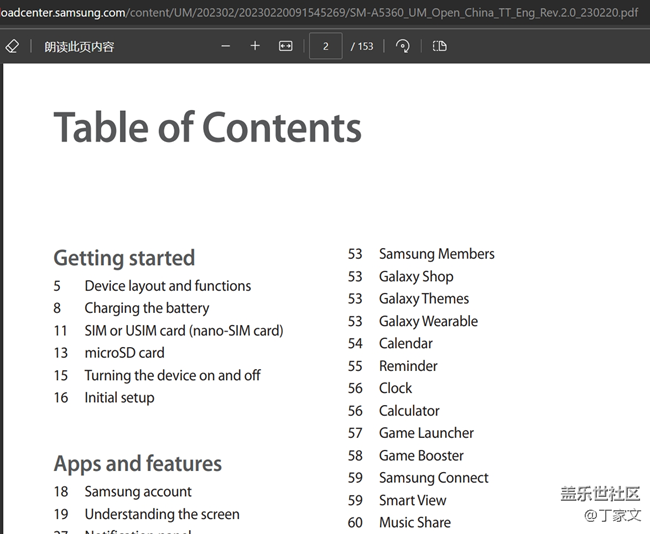
Task: Click the page number input field
Action: tap(326, 46)
